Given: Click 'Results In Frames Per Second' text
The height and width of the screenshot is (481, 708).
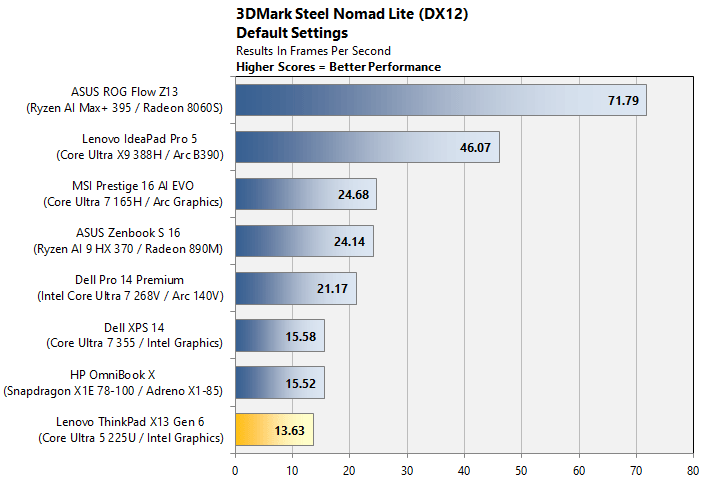Looking at the screenshot, I should 313,51.
